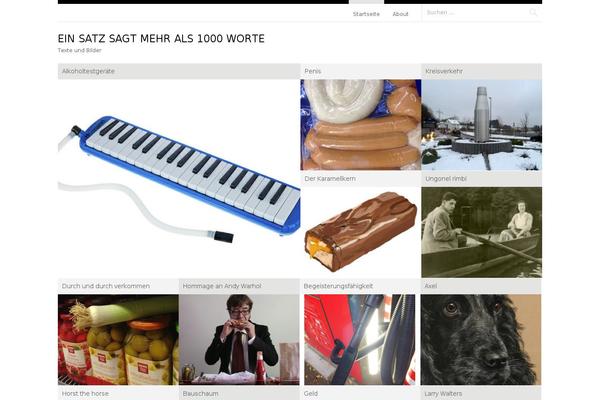Open the Der Karamellkern title
The width and height of the screenshot is (600, 400).
(x=330, y=179)
